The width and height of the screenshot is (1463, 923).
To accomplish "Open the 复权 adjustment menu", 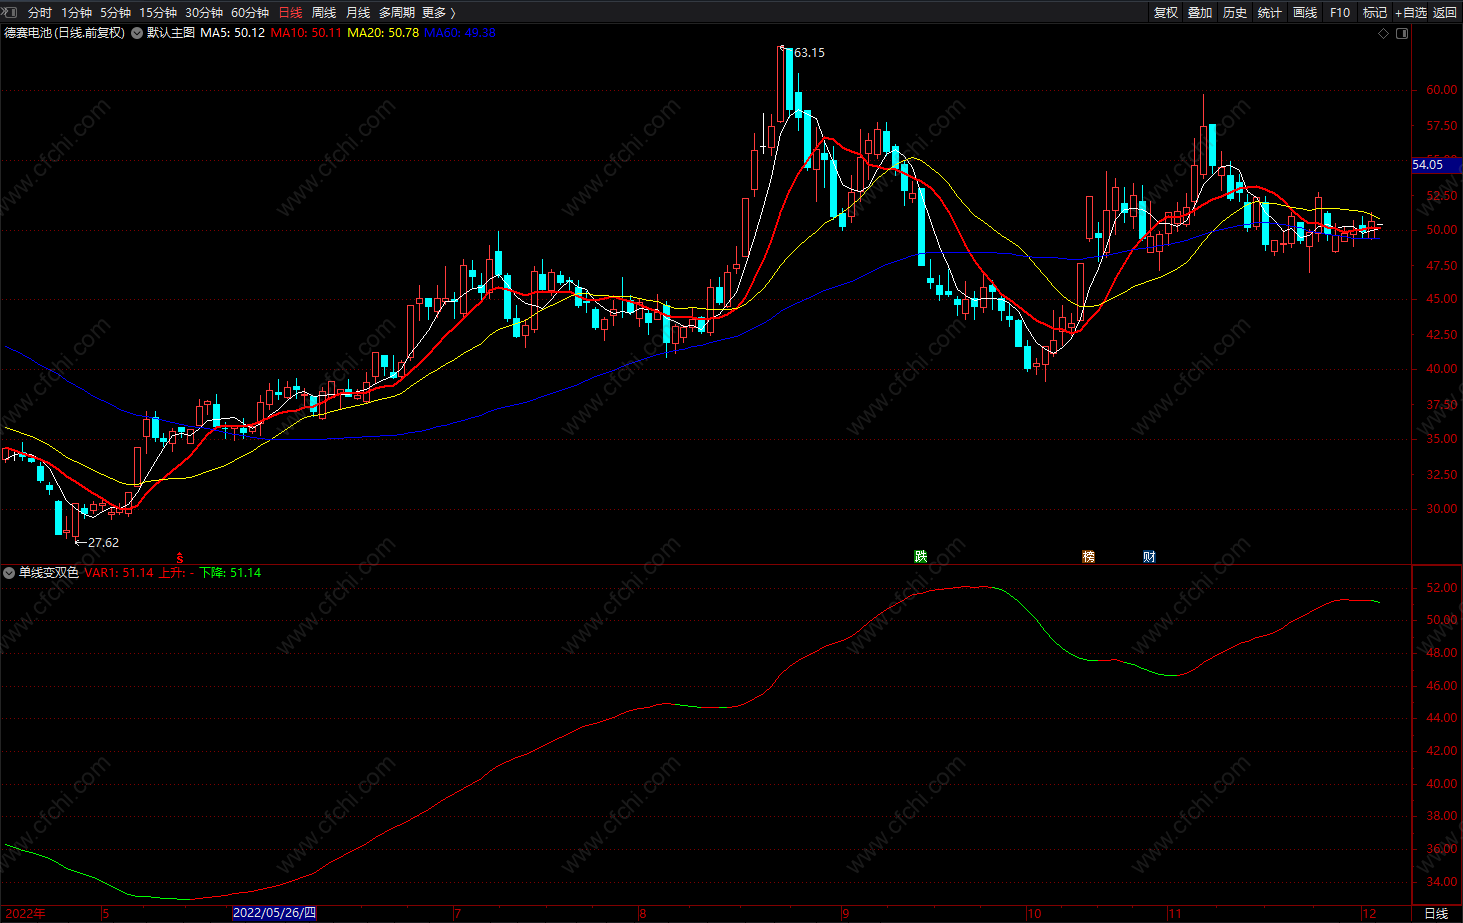I will click(x=1166, y=12).
